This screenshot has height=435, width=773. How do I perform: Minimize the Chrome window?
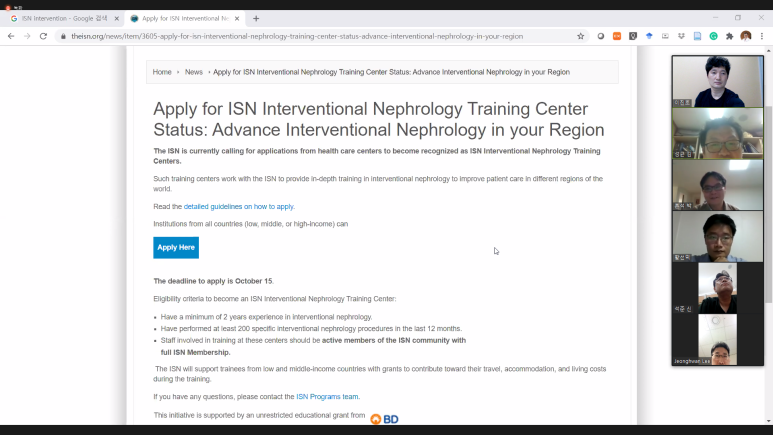(x=715, y=18)
